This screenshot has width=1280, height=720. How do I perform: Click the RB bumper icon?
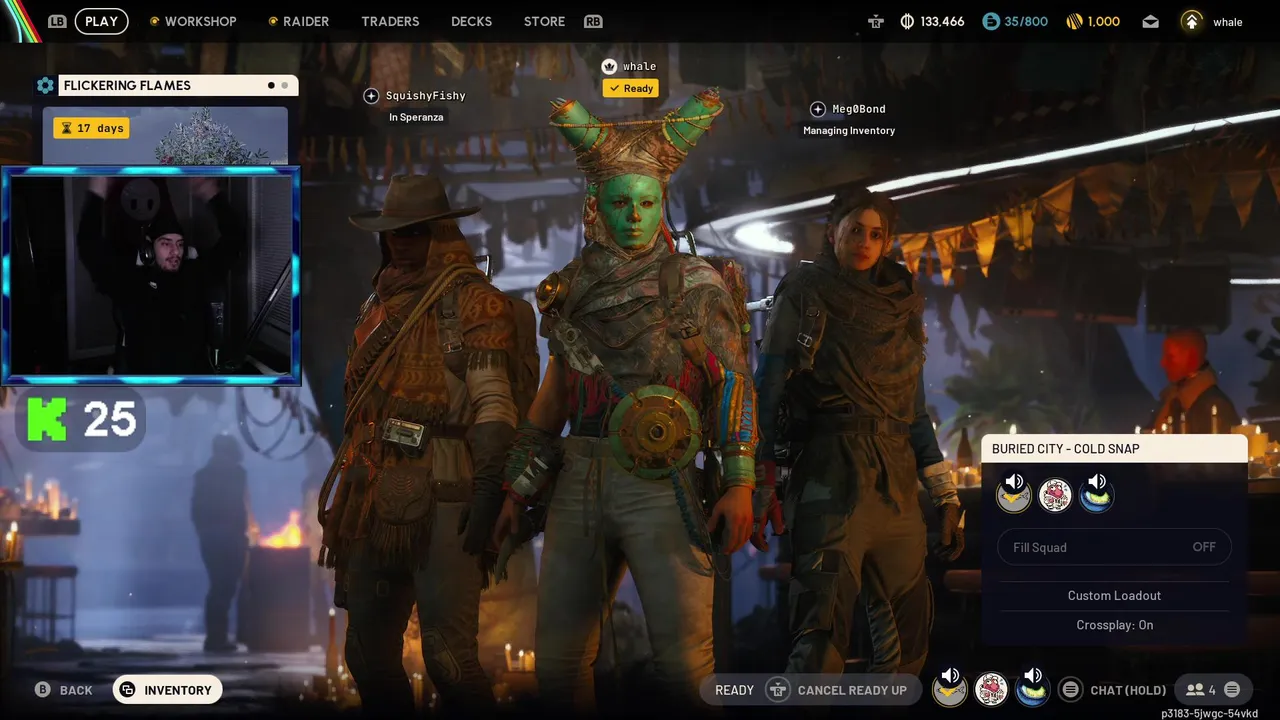pos(593,21)
